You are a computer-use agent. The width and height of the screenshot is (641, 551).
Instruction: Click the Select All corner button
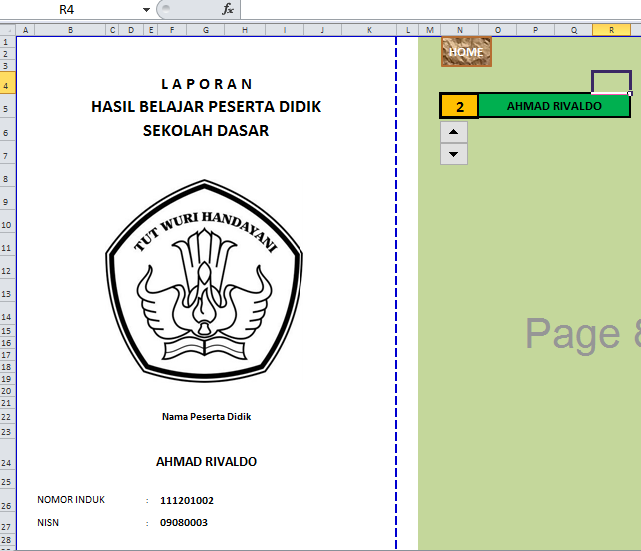pyautogui.click(x=7, y=30)
